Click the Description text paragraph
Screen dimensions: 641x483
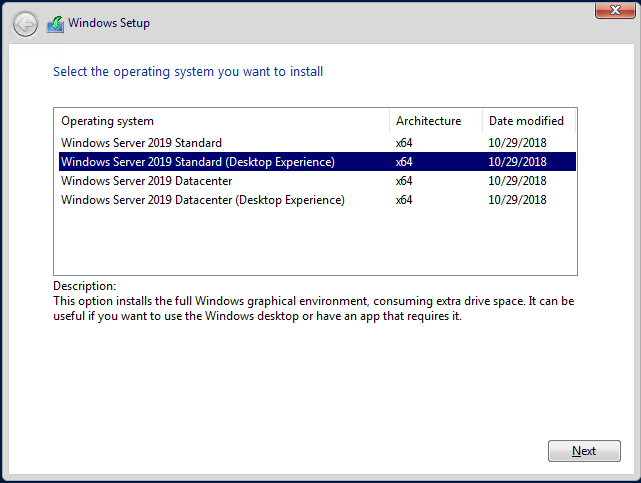(x=314, y=309)
